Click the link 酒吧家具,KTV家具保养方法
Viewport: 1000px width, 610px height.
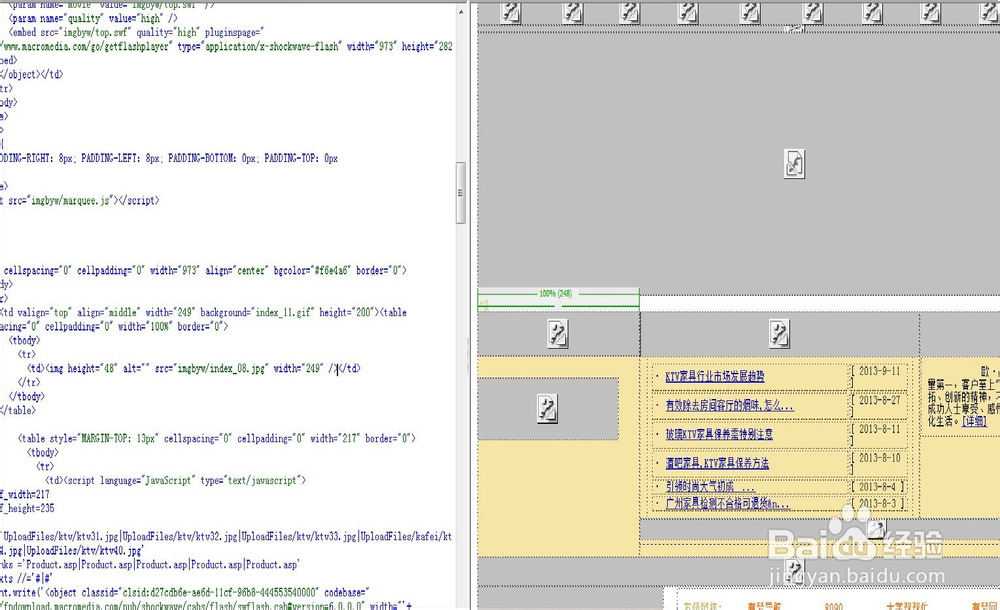(x=717, y=463)
